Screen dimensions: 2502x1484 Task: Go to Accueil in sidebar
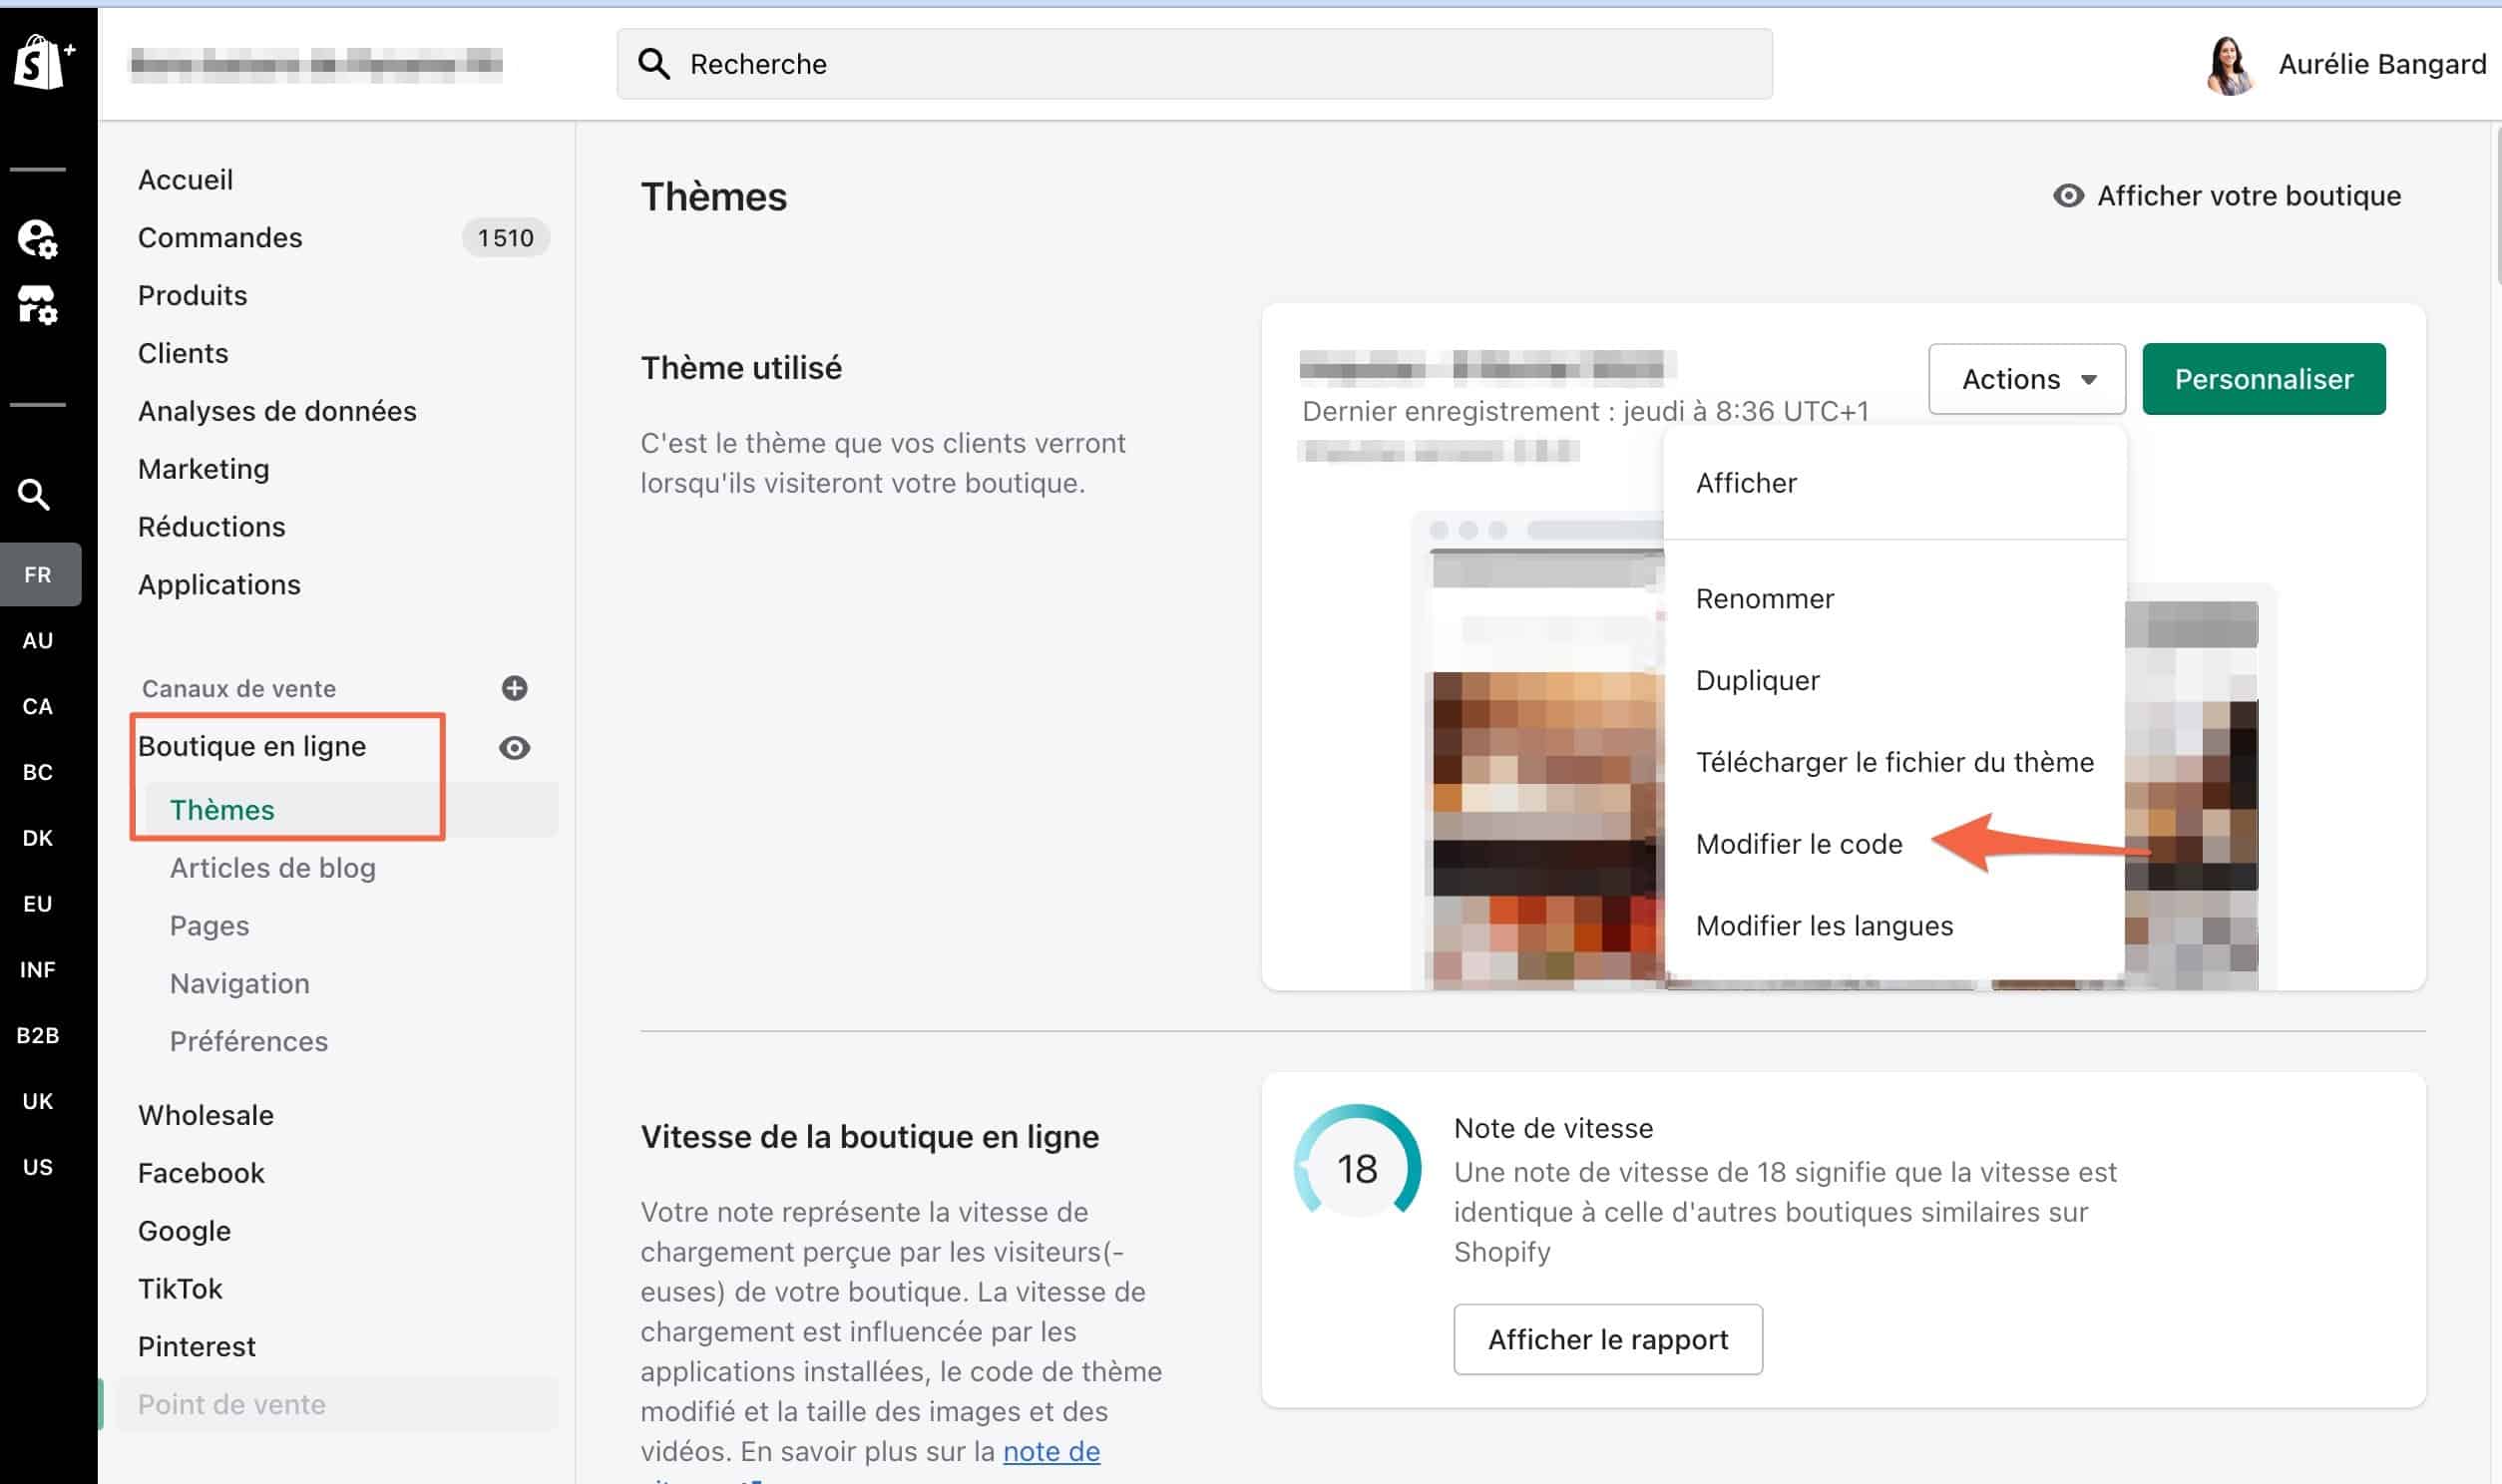[185, 180]
